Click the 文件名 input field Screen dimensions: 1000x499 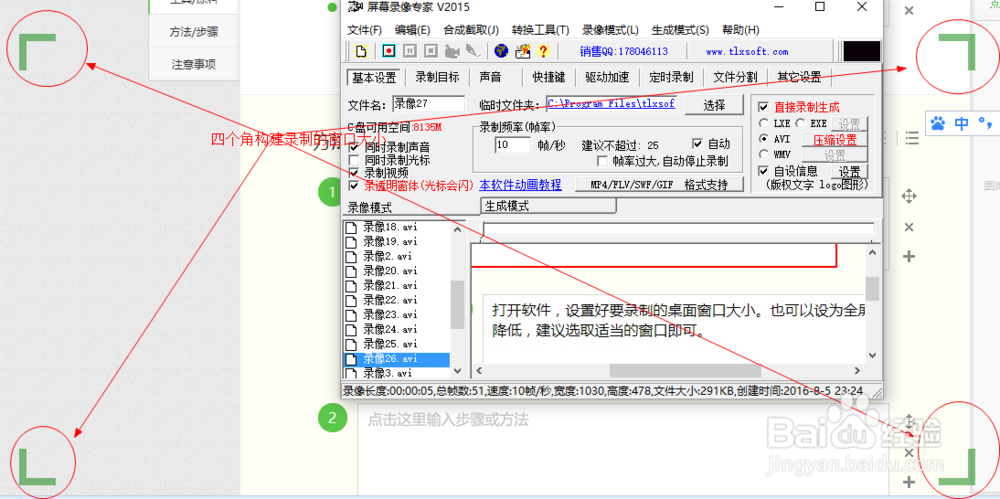(x=429, y=104)
